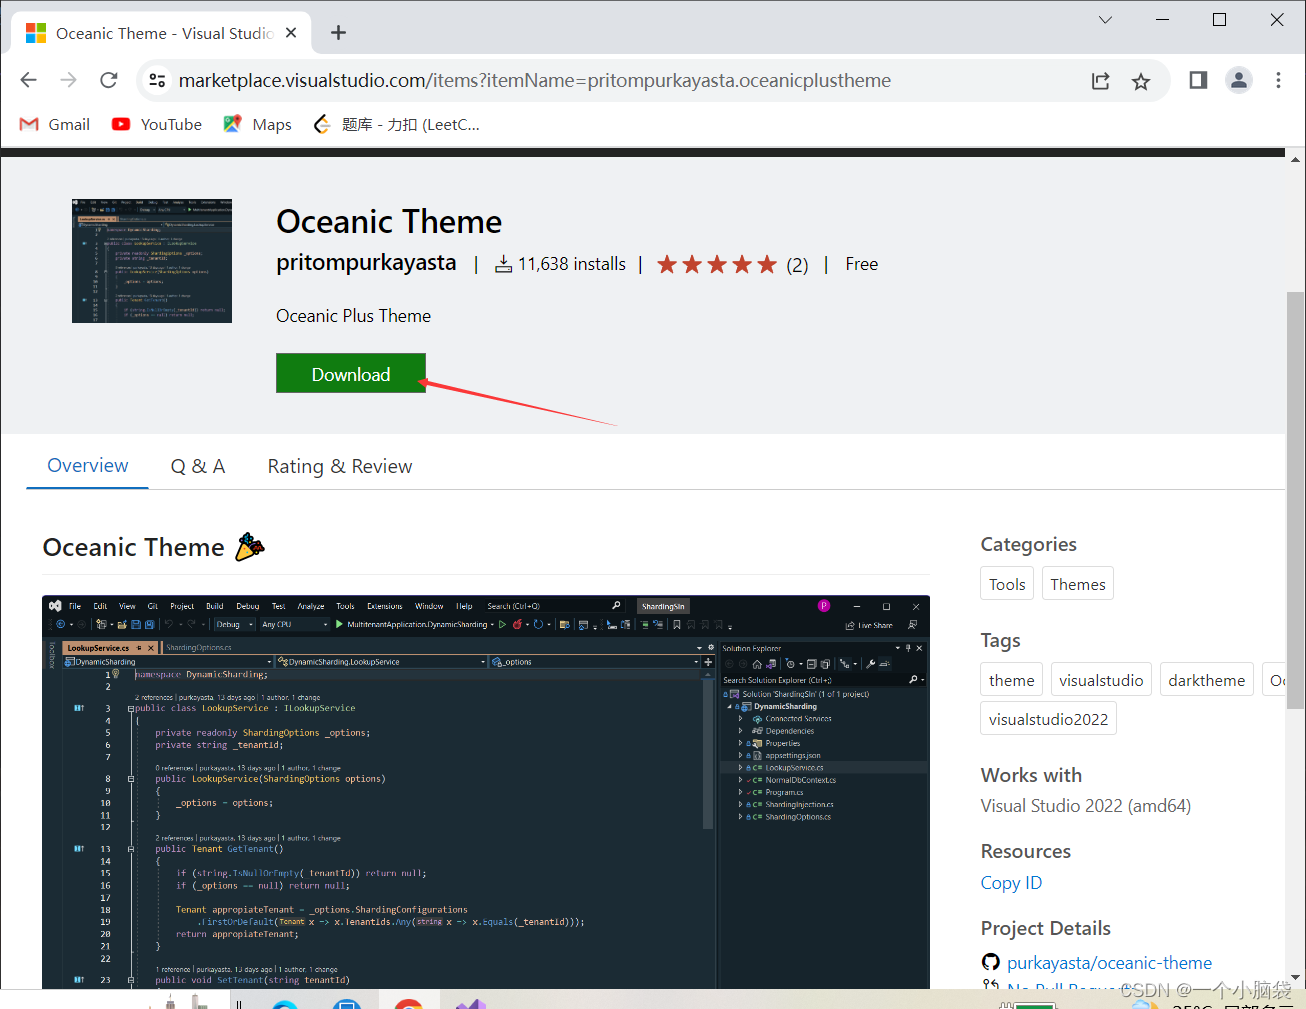Open purkayasta/oceanic-theme GitHub repository link

1109,963
